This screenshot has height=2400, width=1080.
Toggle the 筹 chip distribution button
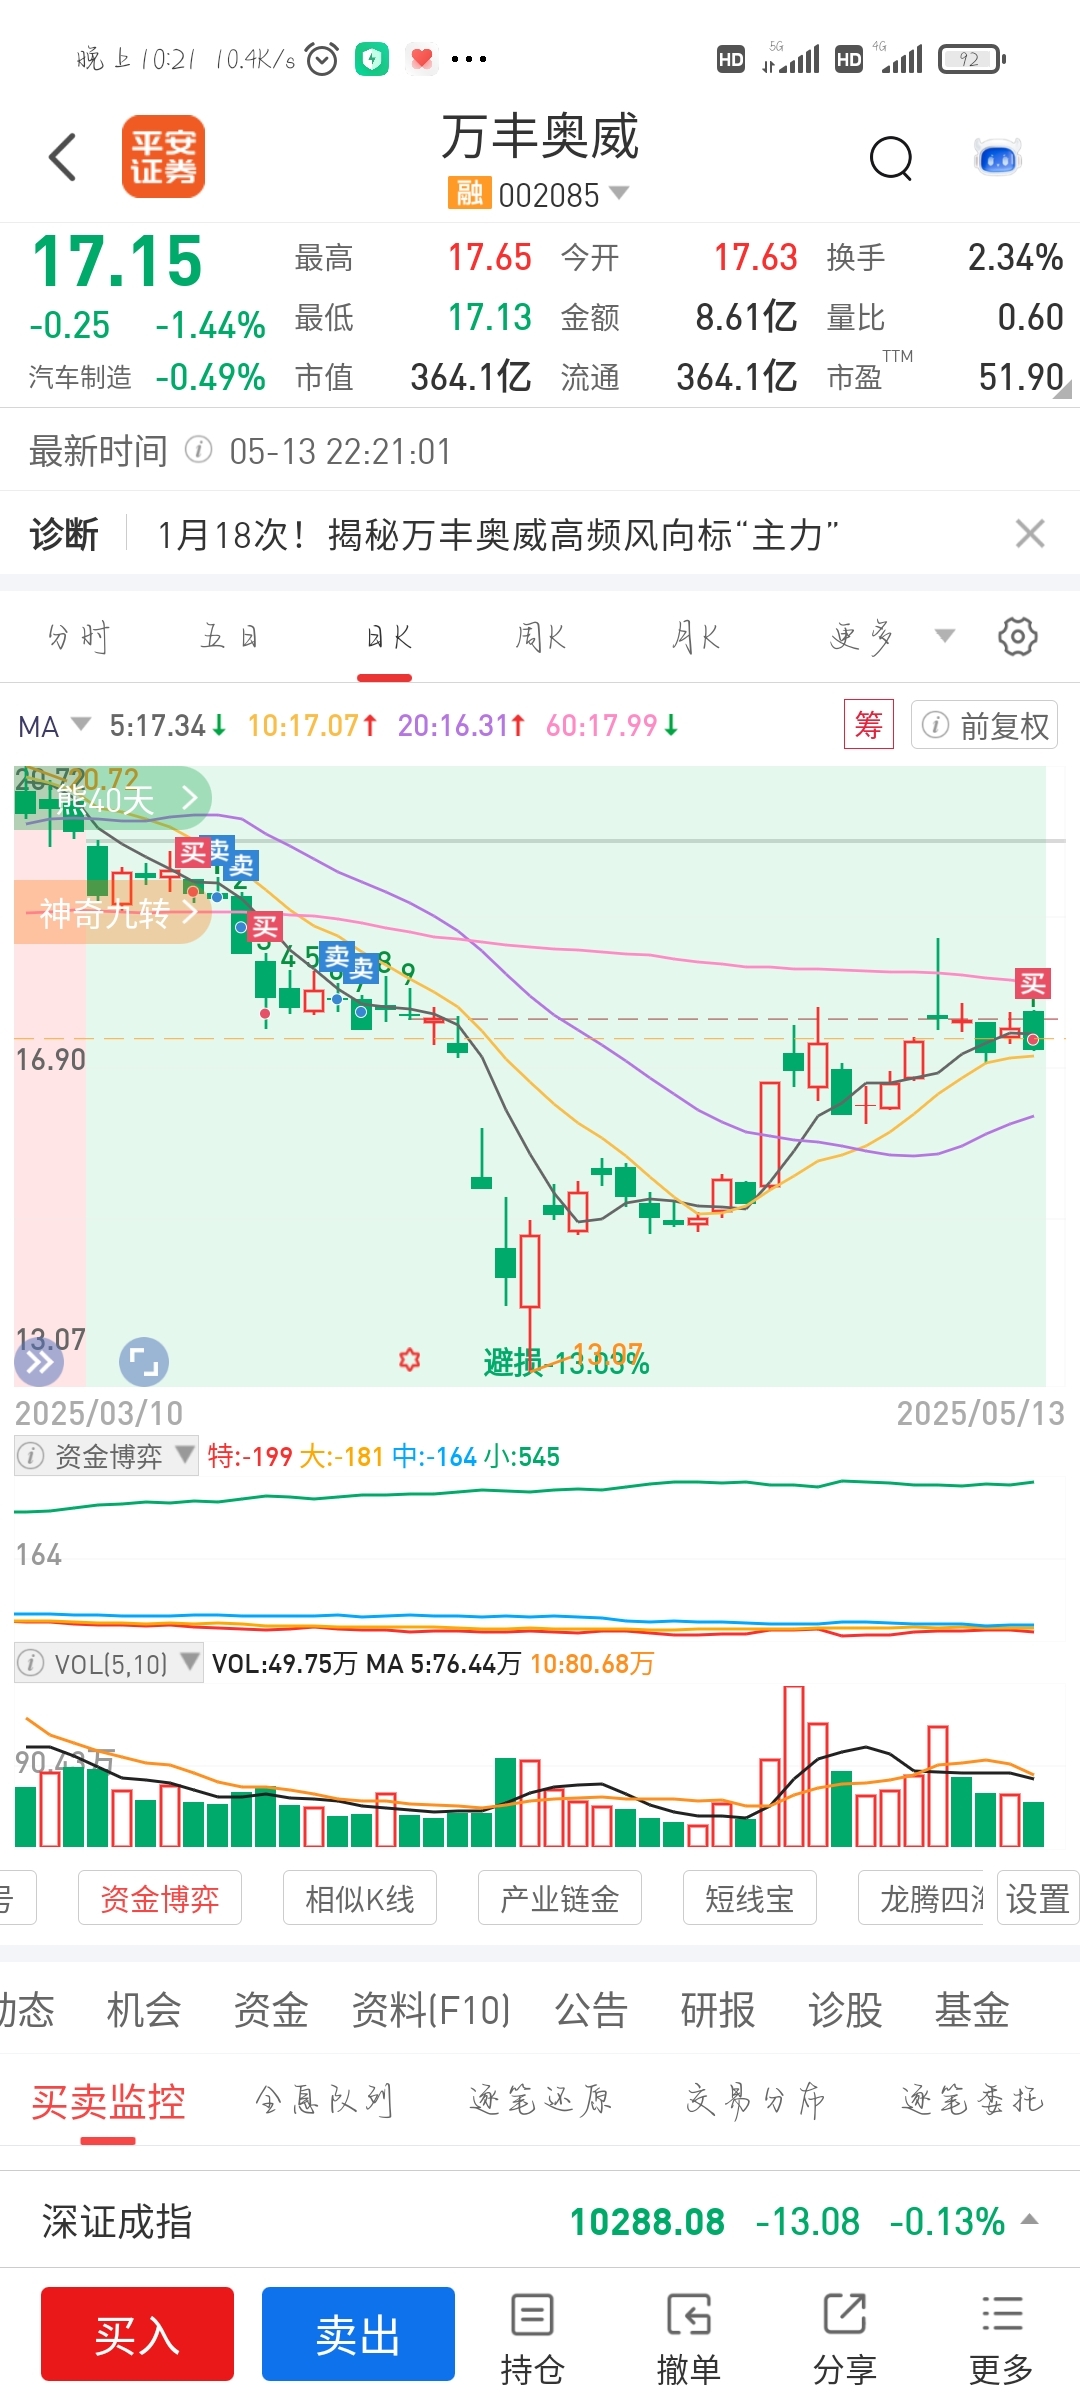tap(868, 724)
